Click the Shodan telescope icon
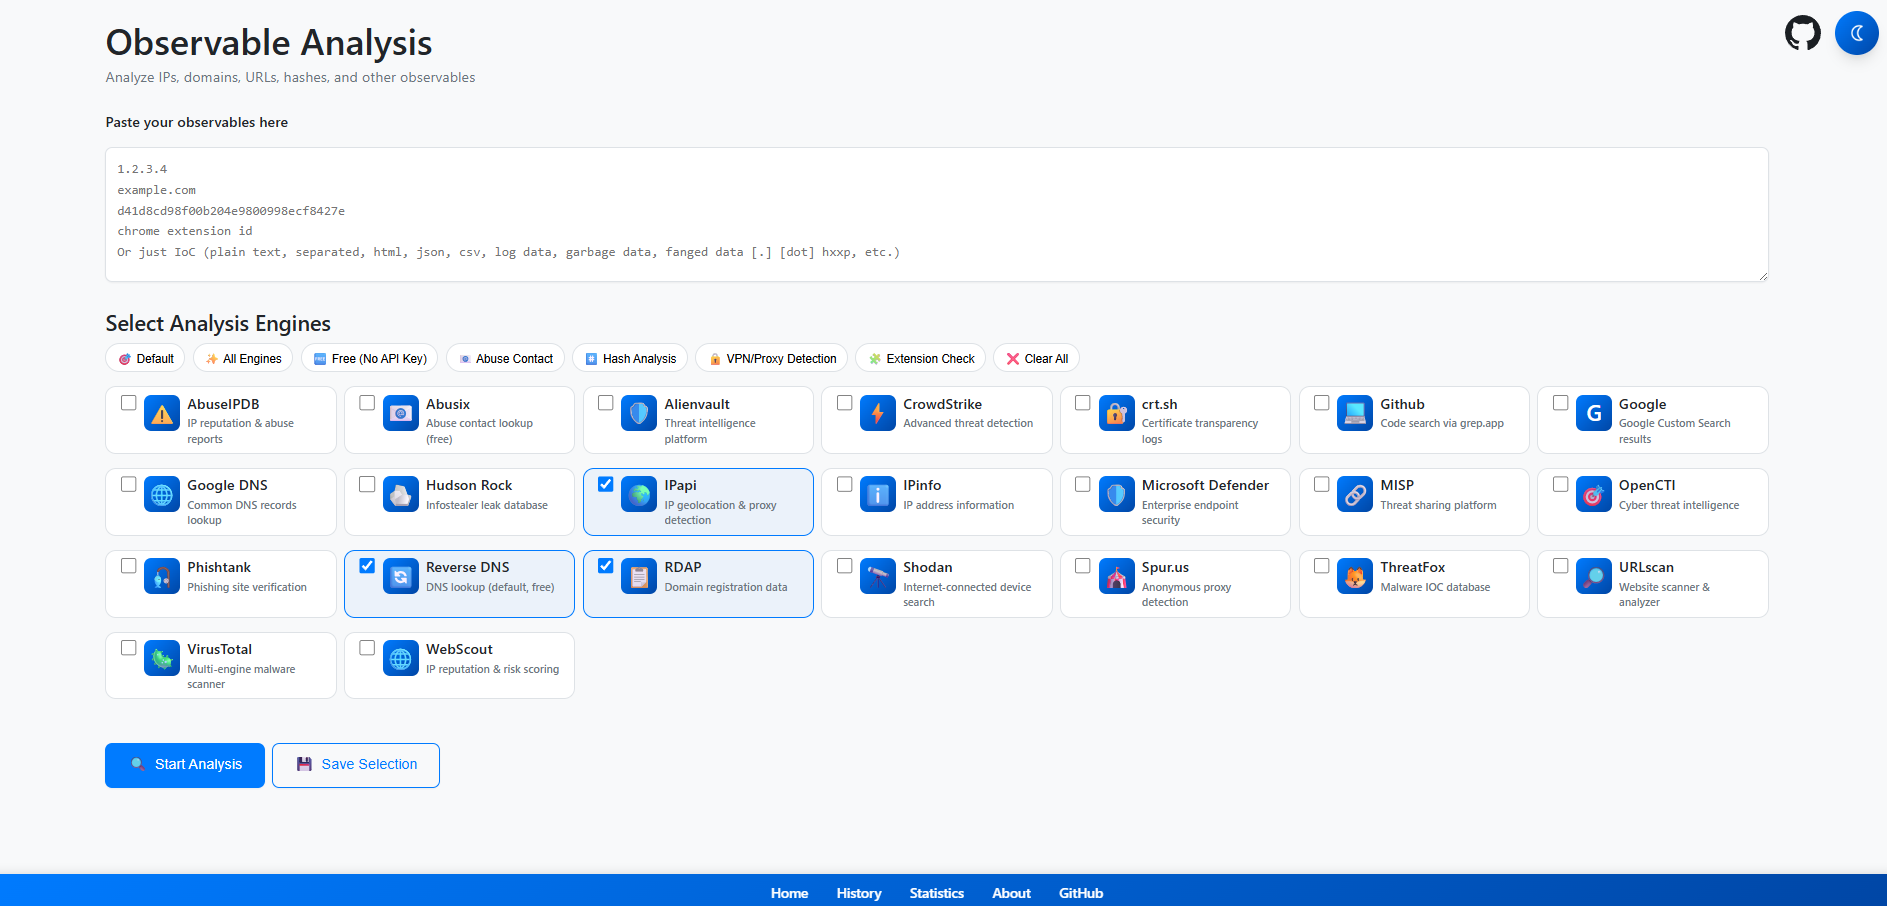The image size is (1887, 906). tap(878, 576)
